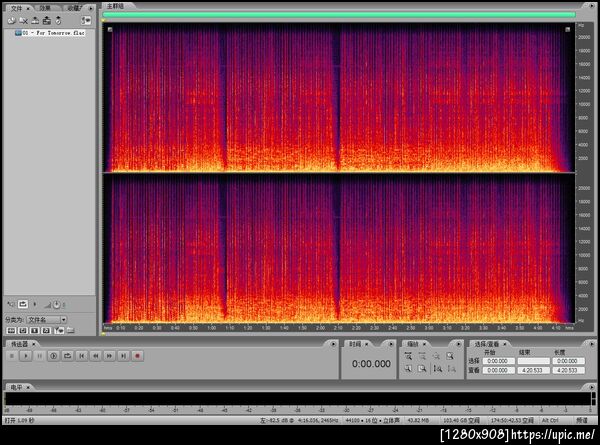Select the 选择/查看 panel tab

pos(486,344)
